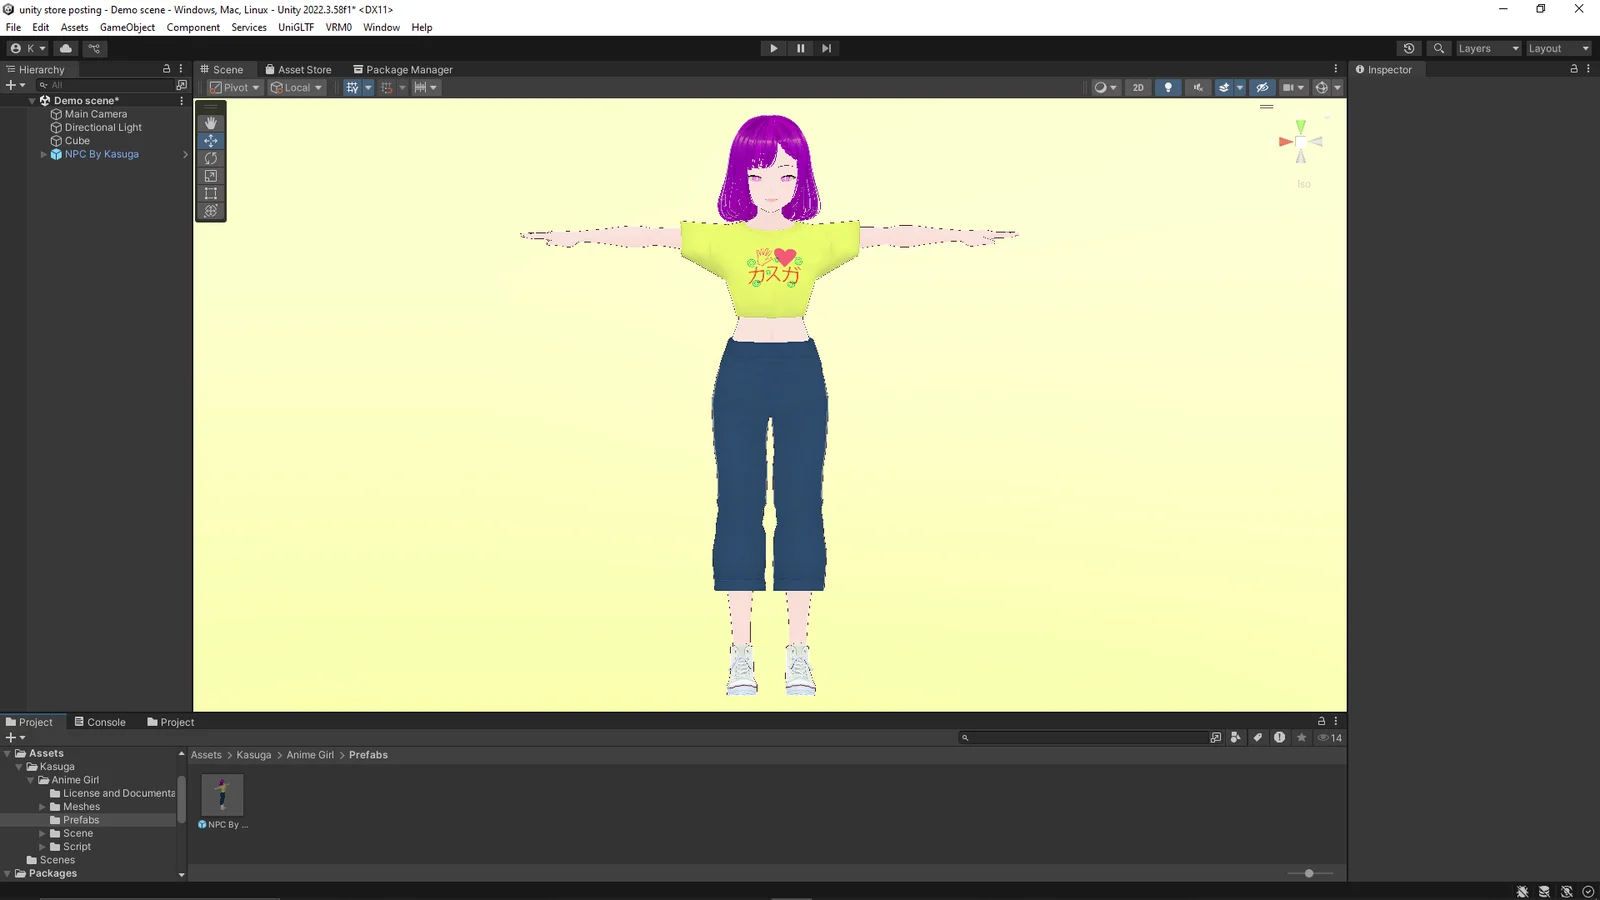Open the Pivot dropdown in scene toolbar
Screen dimensions: 1600x900
[x=233, y=87]
